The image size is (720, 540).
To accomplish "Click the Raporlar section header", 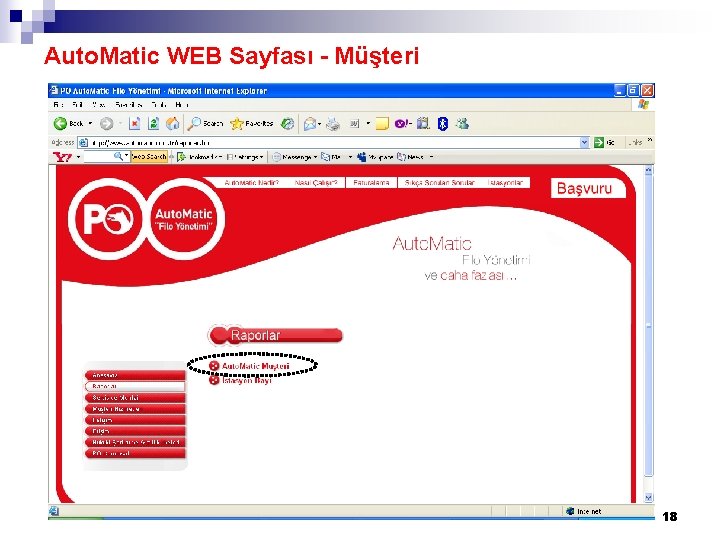I will pos(276,335).
